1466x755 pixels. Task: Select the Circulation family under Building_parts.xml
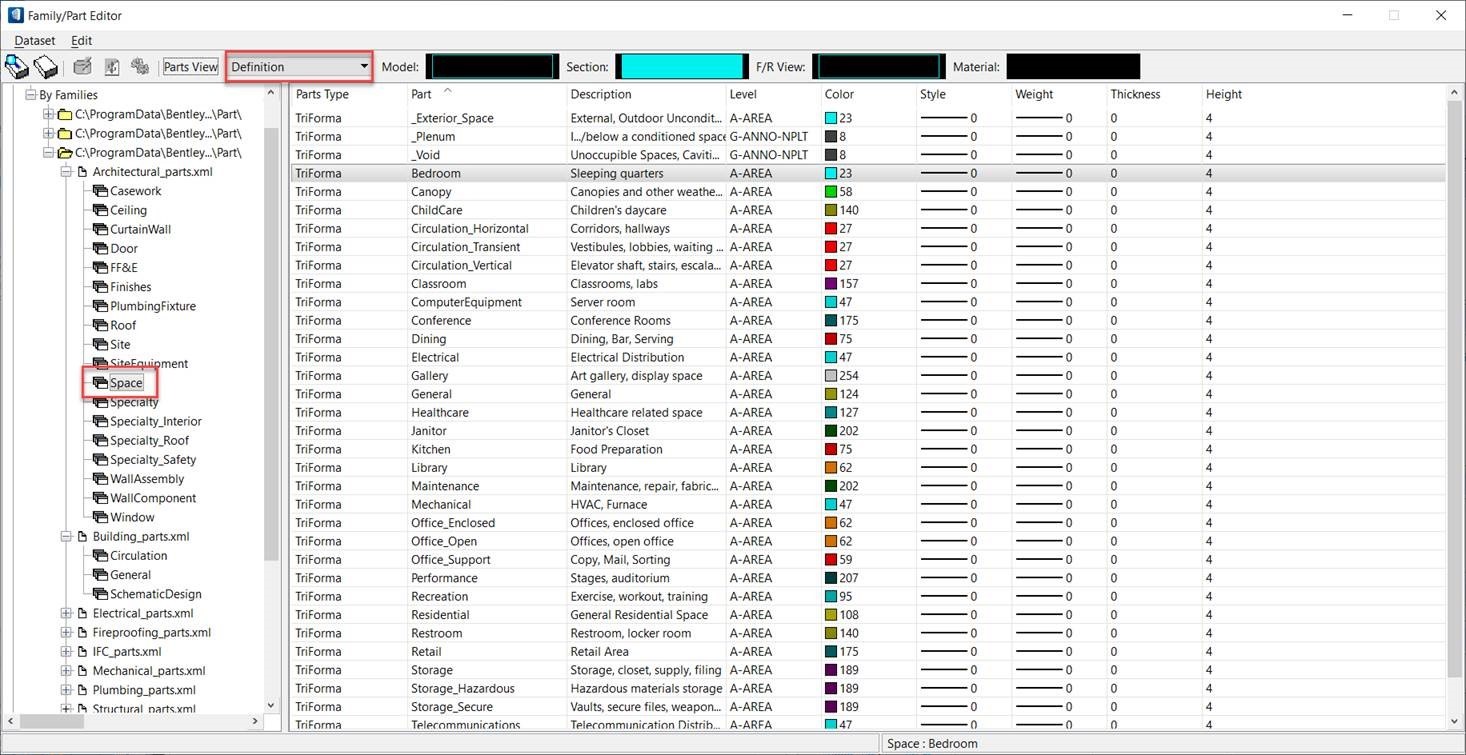(138, 556)
